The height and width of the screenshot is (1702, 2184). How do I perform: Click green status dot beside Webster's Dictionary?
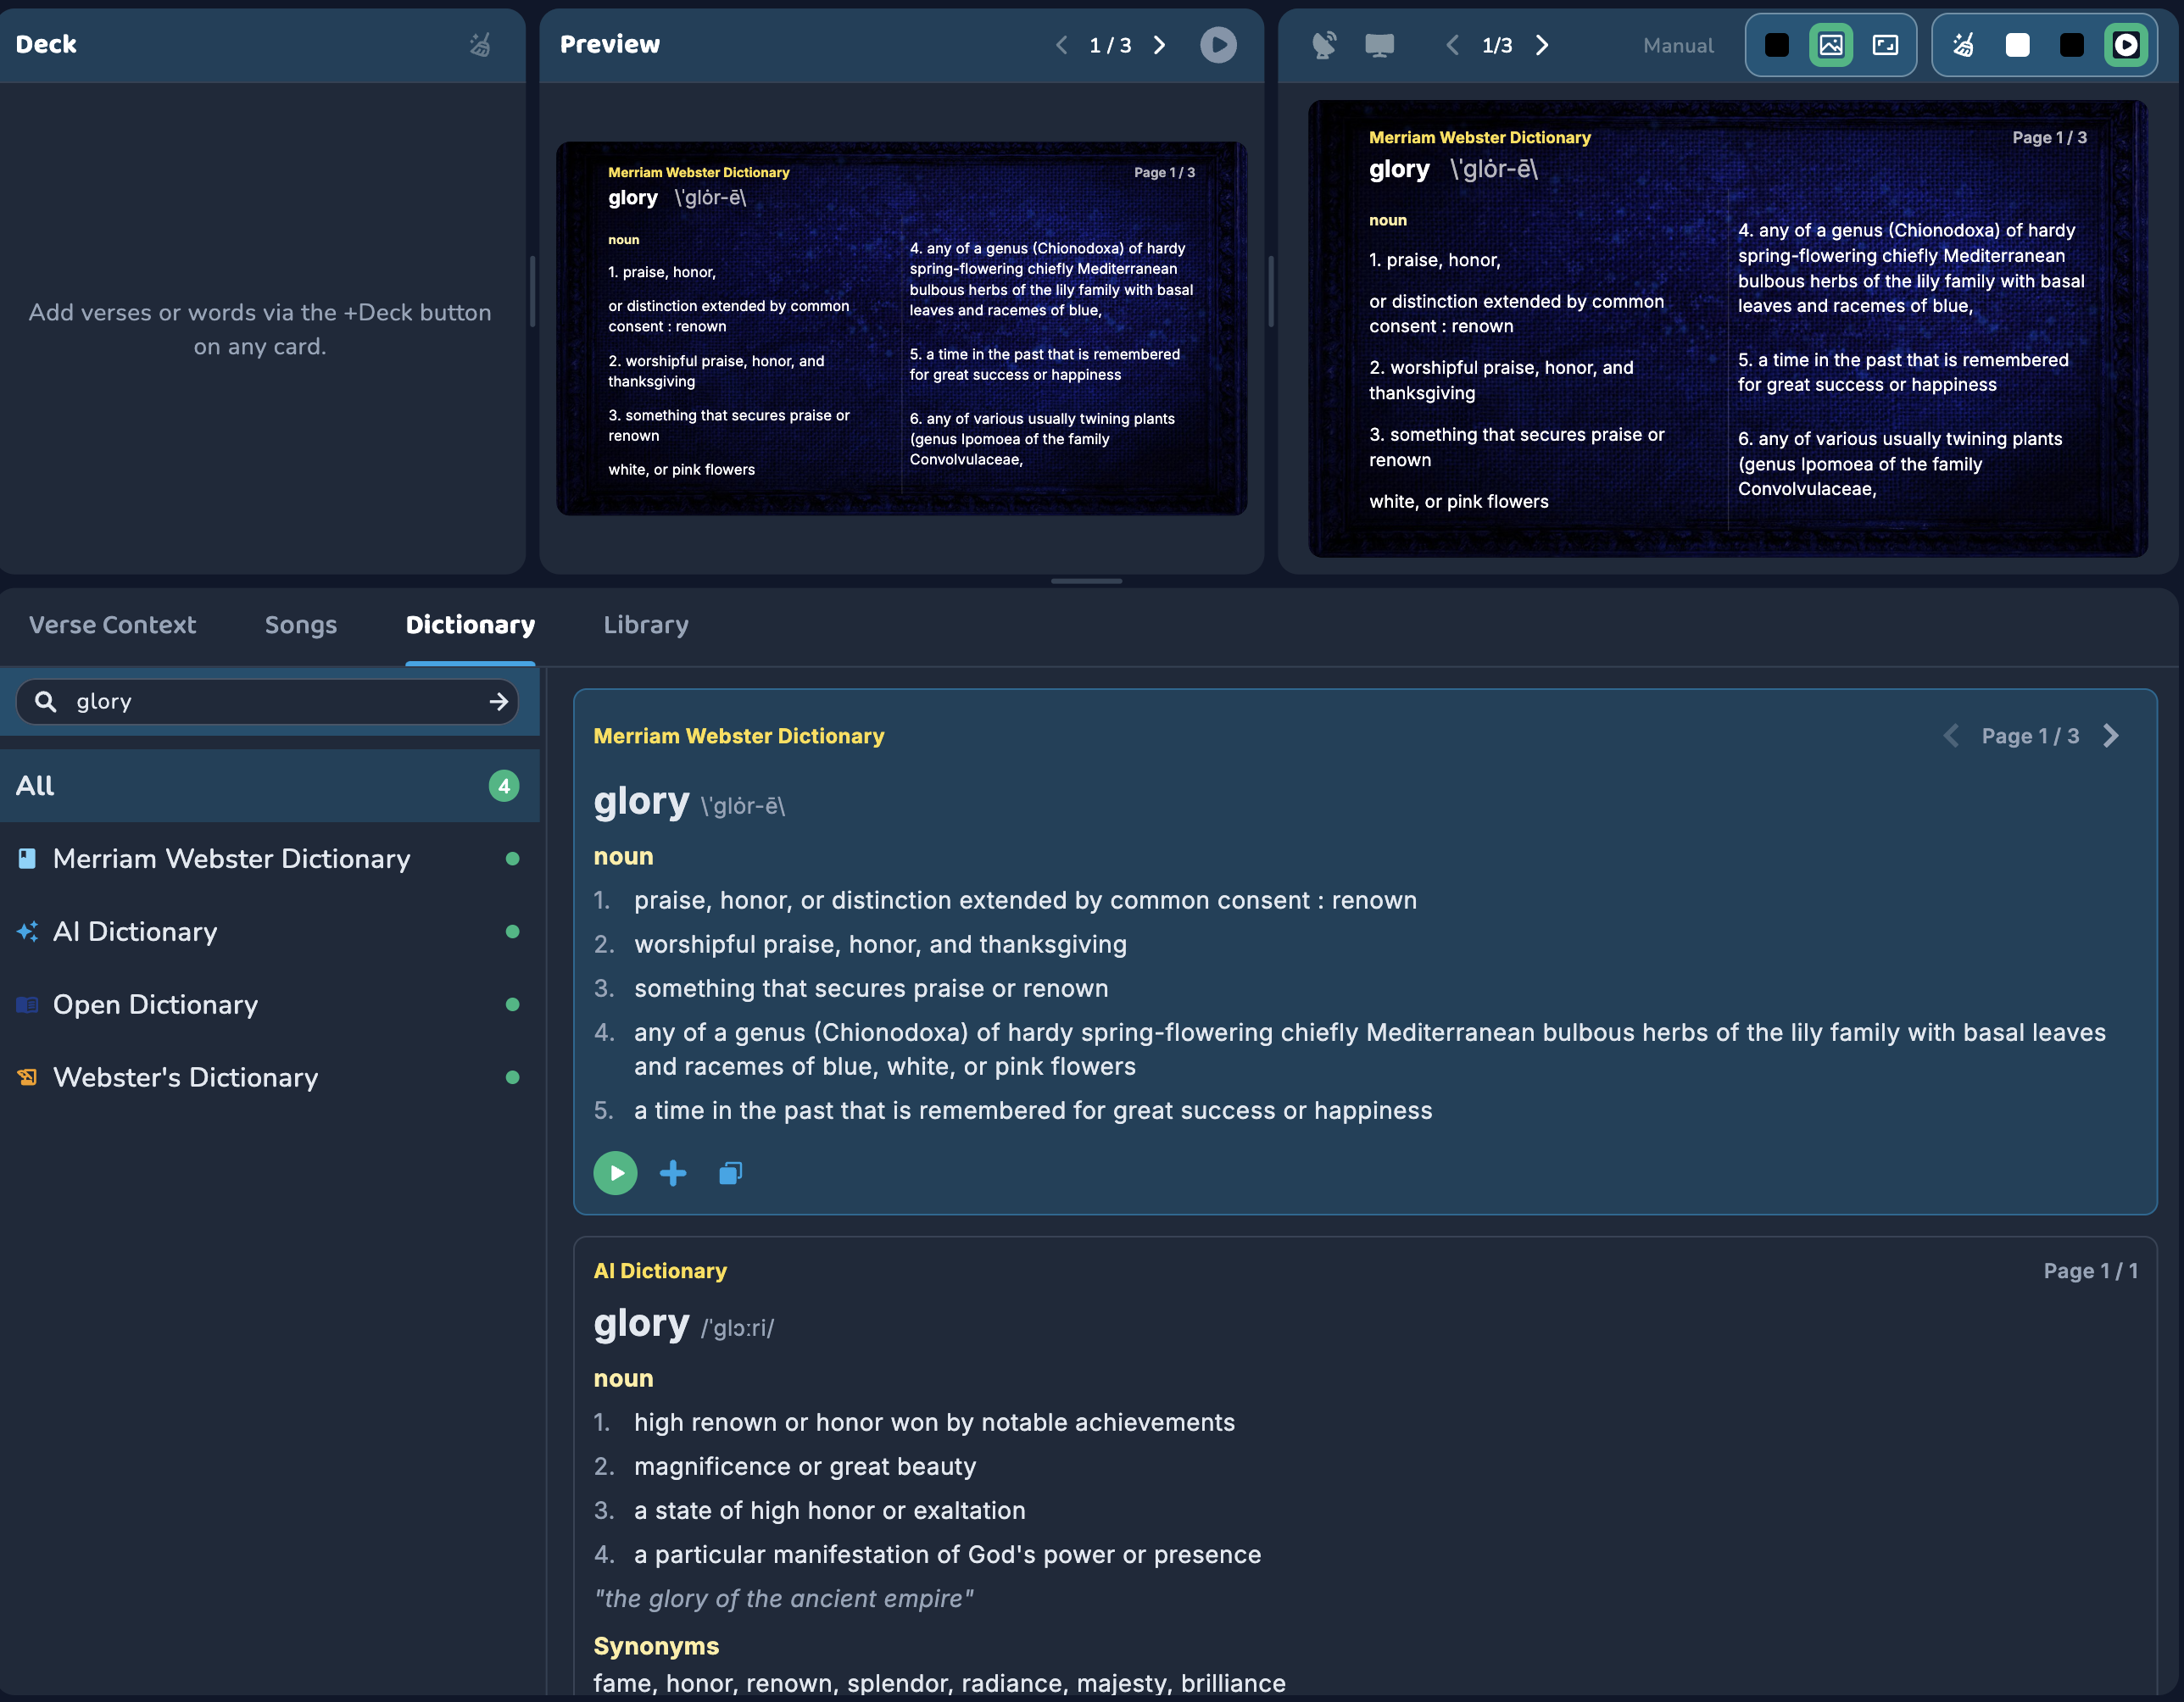513,1078
